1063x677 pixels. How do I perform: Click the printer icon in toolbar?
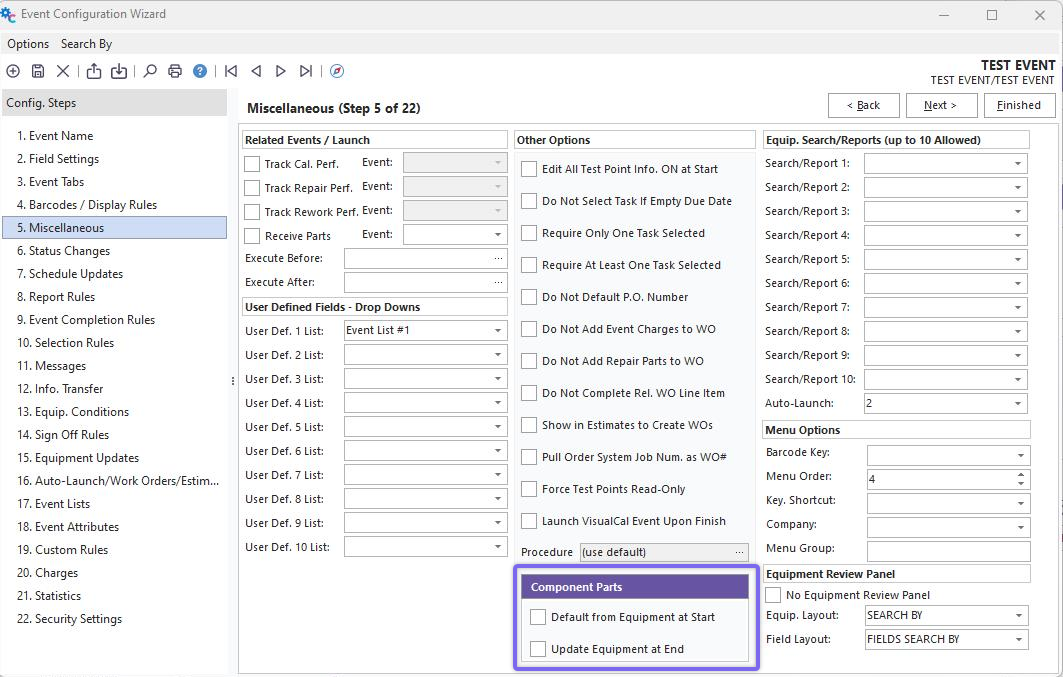click(x=175, y=71)
